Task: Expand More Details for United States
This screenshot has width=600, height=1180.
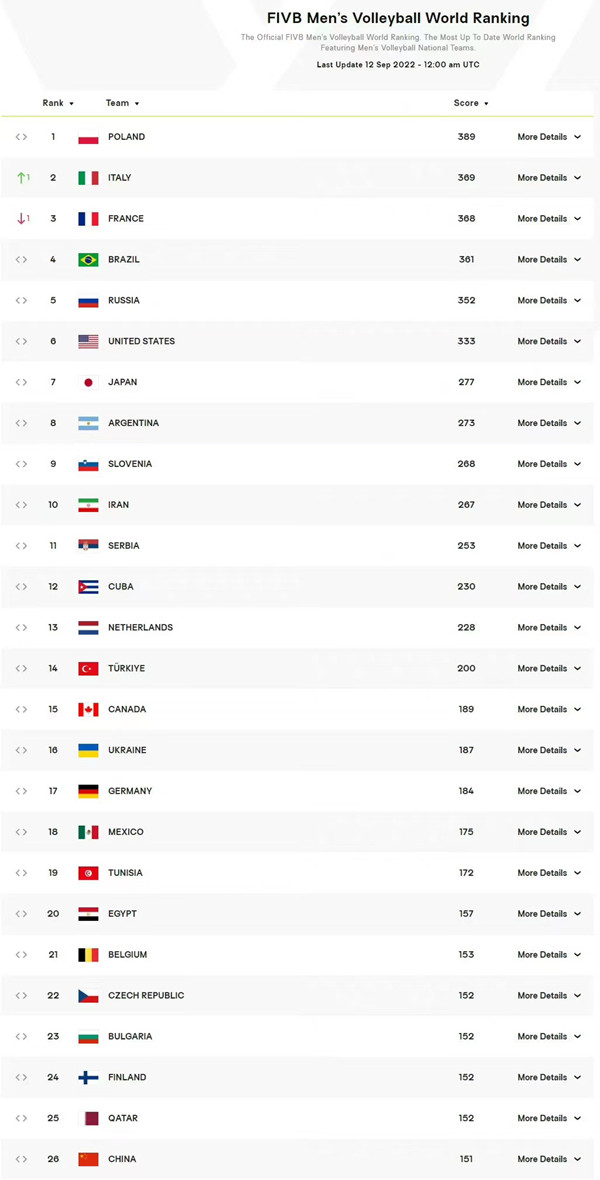Action: pyautogui.click(x=549, y=342)
